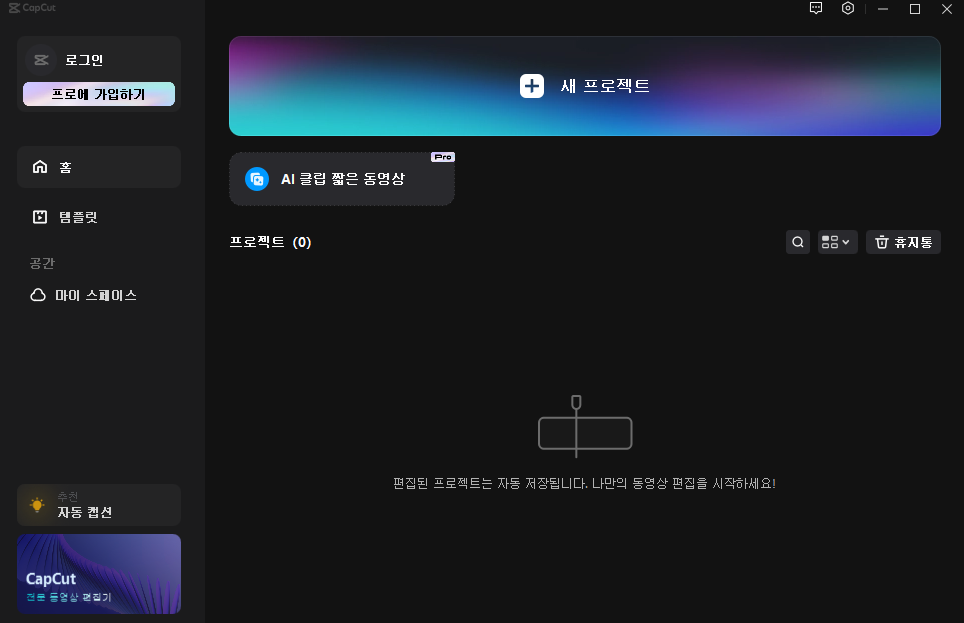Click the 프로젝트 (0) heading

271,242
